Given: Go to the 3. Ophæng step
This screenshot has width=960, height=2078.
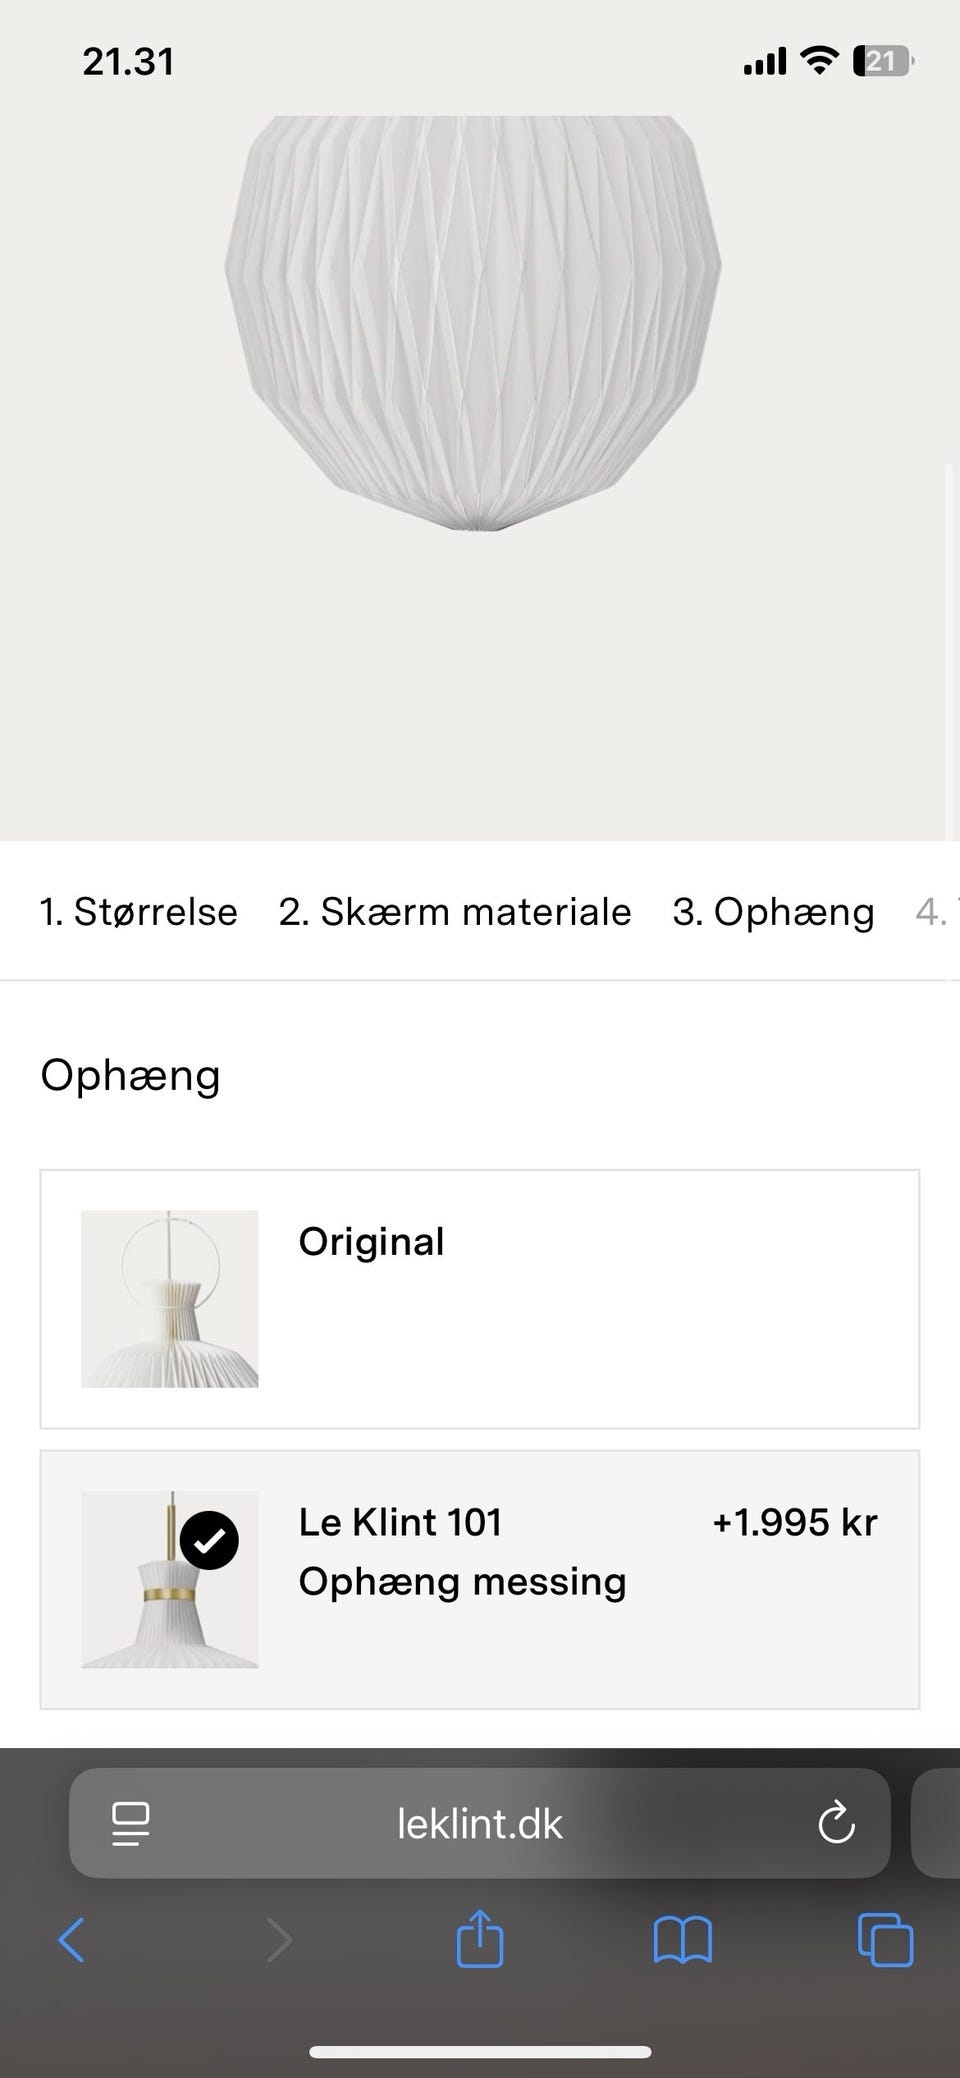Looking at the screenshot, I should click(x=773, y=911).
